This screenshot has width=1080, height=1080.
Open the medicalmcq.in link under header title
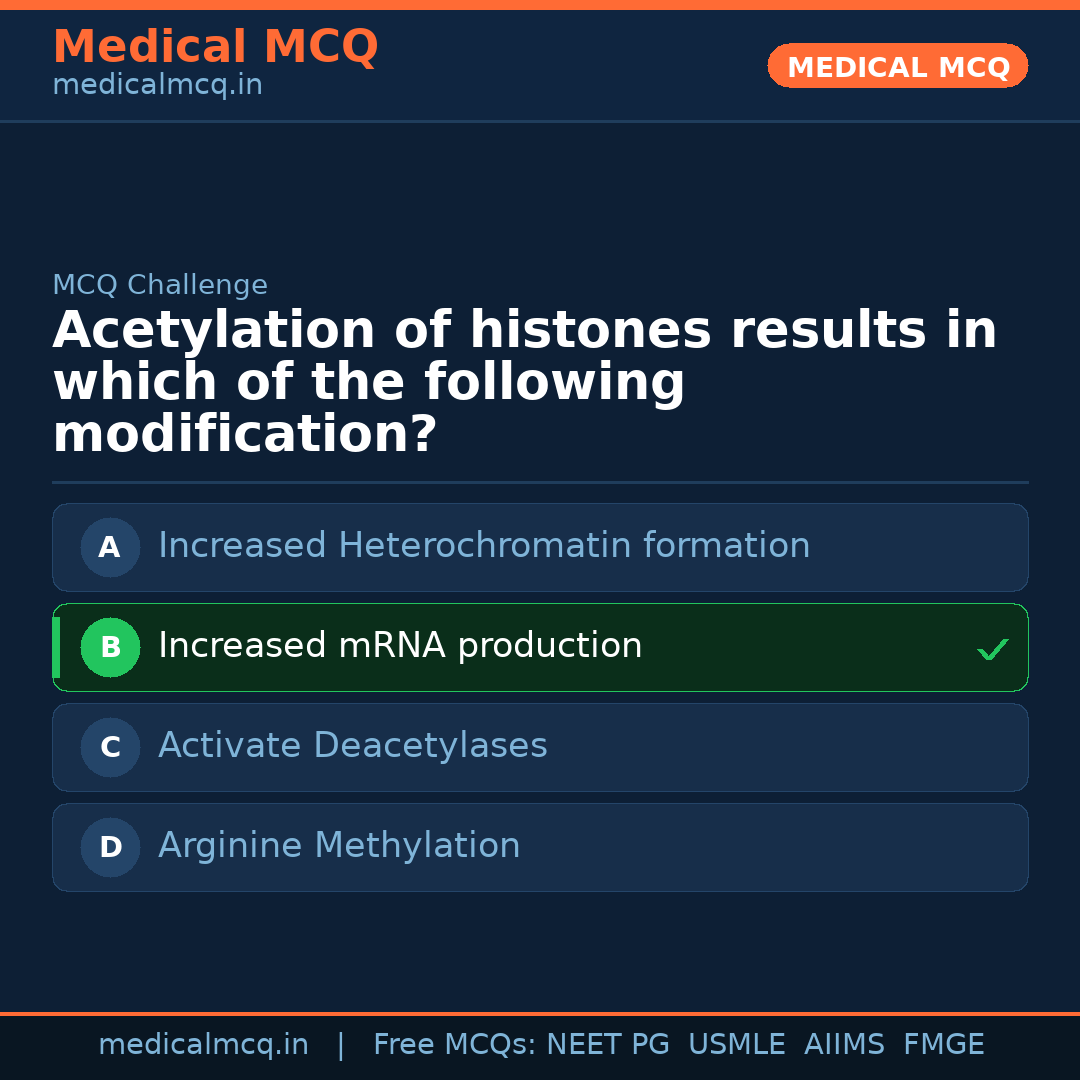[157, 86]
